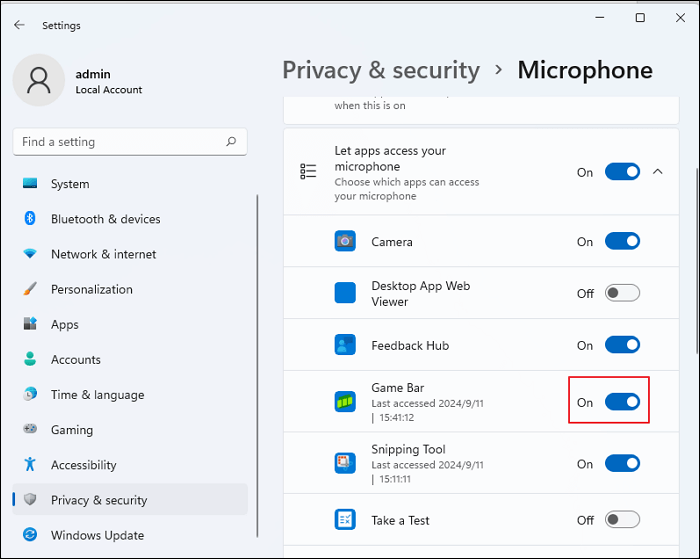
Task: Click the Take a Test app icon
Action: click(345, 520)
